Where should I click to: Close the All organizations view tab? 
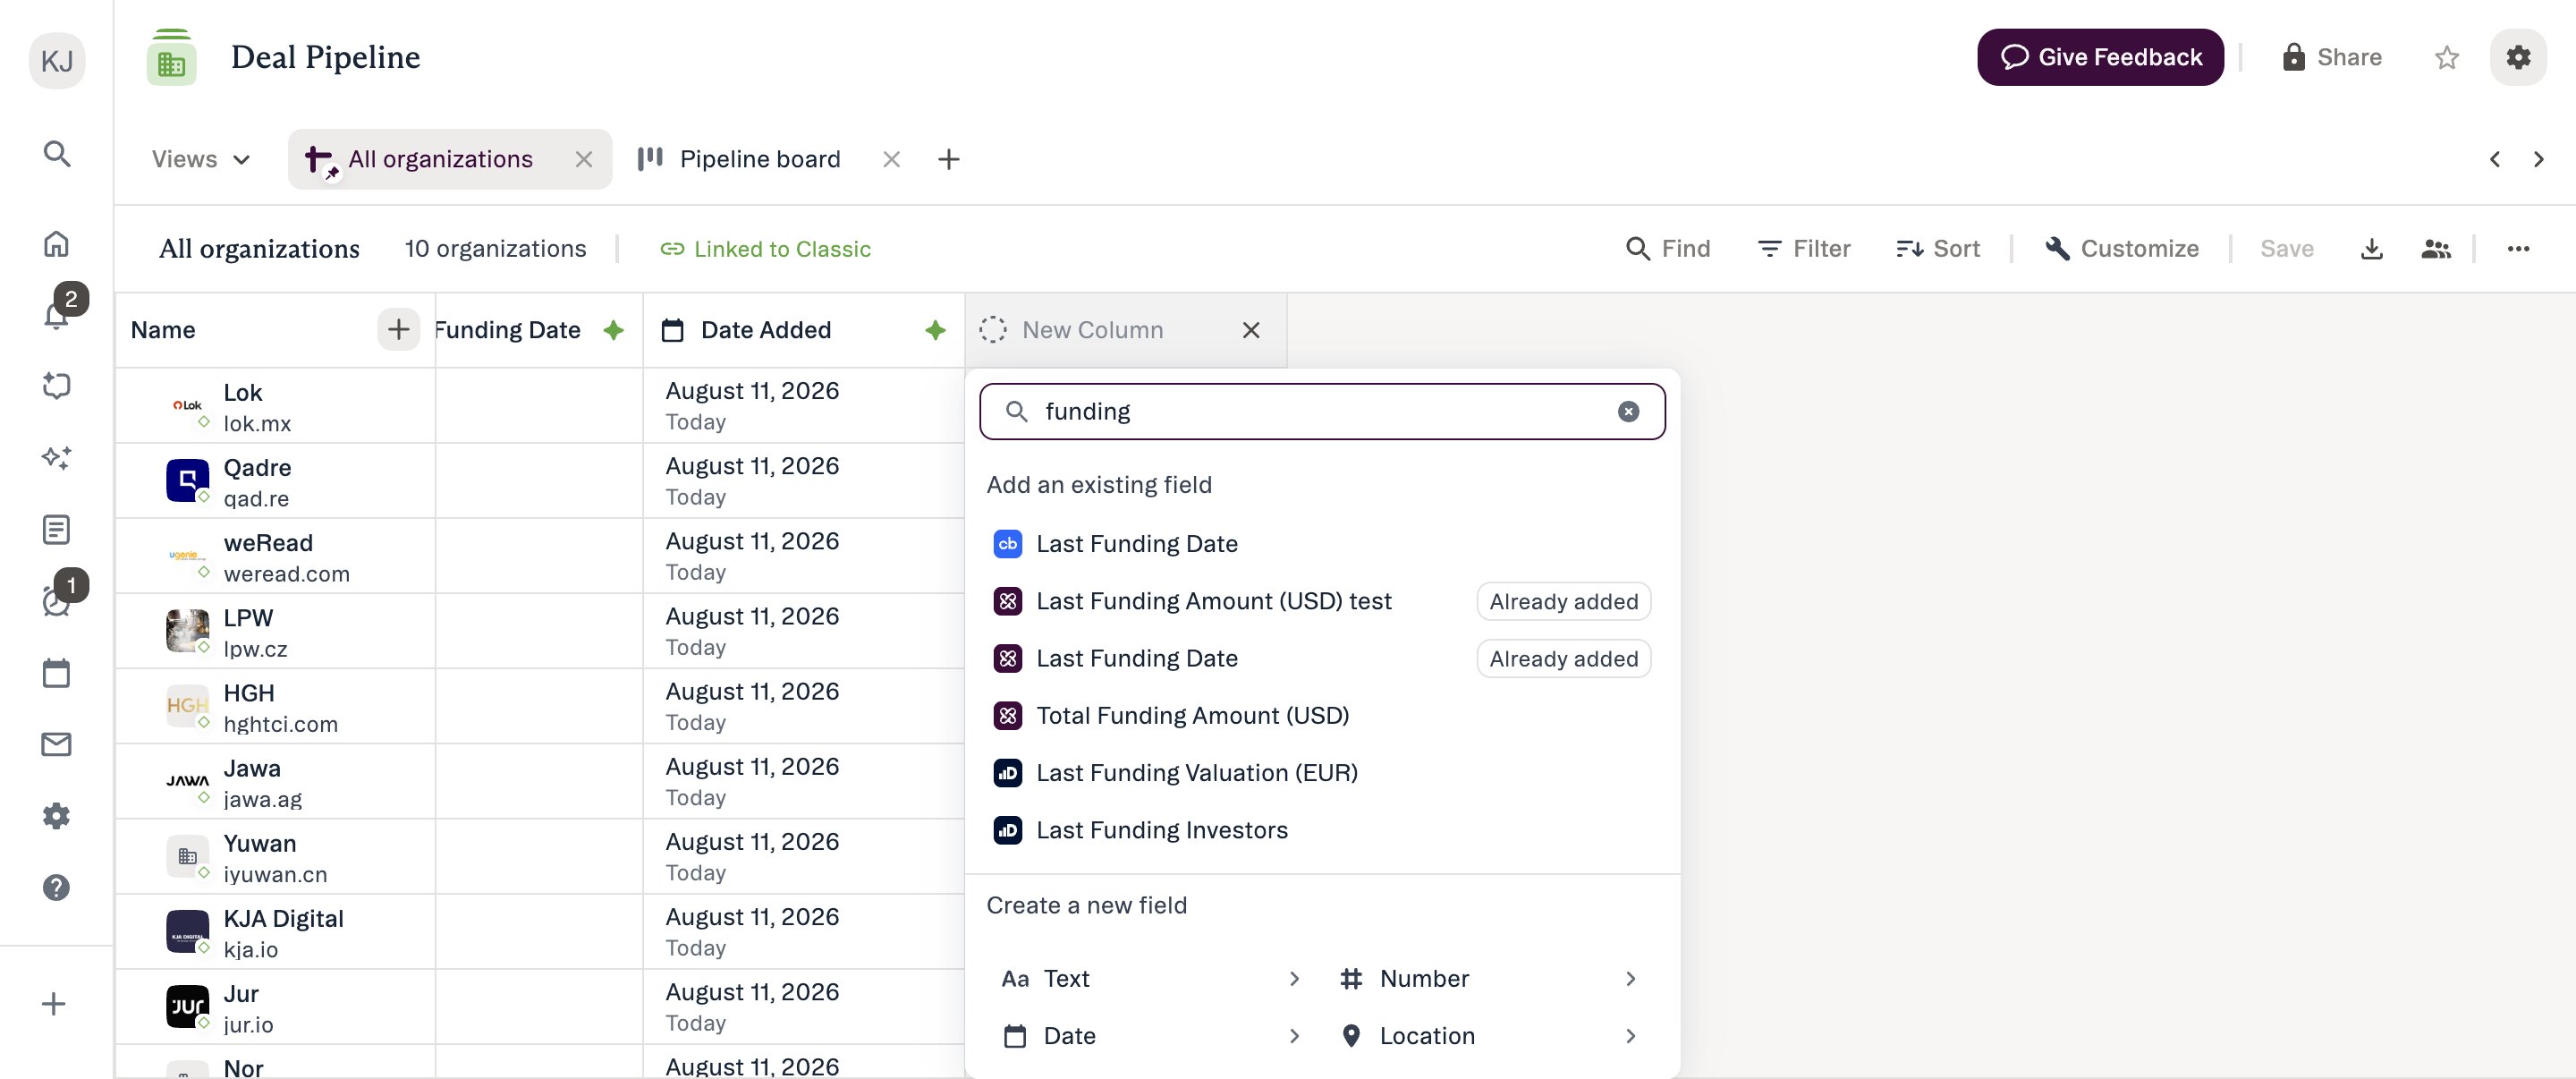(x=584, y=159)
